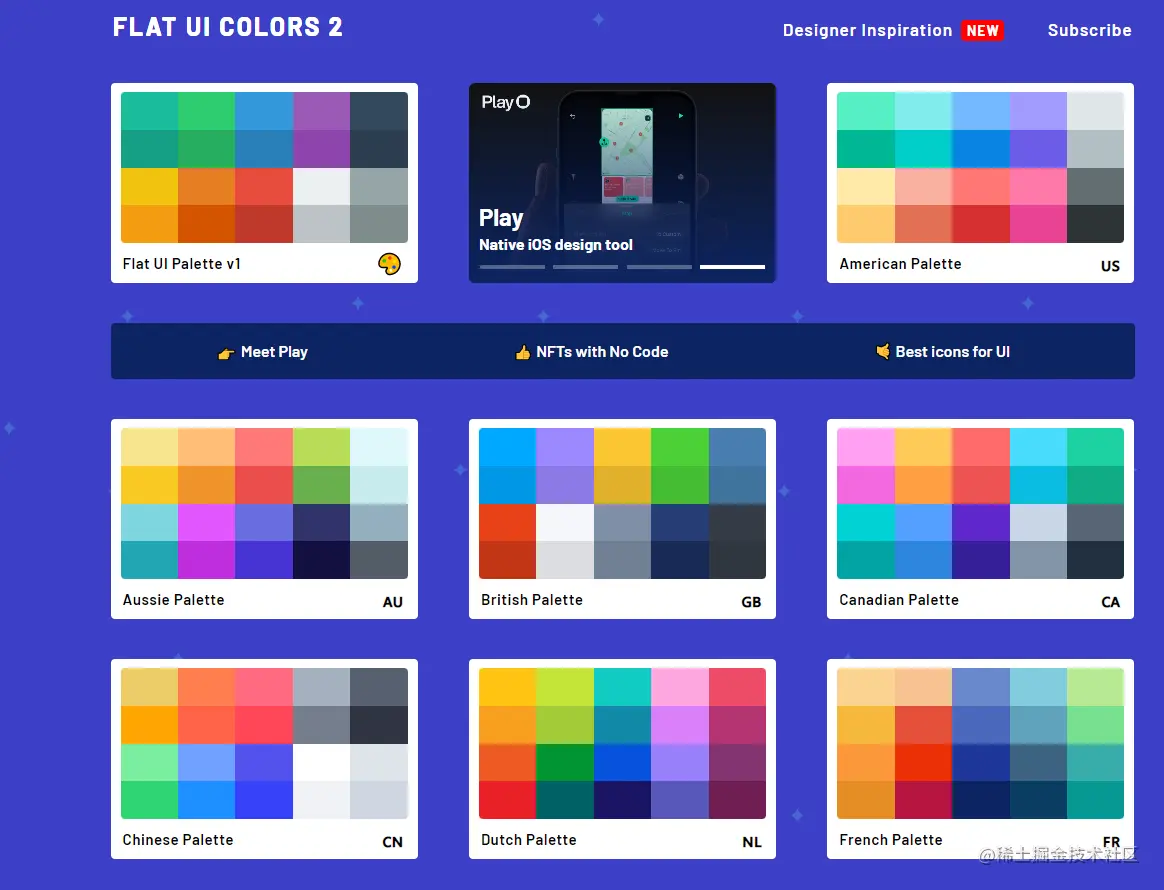
Task: Click the hand icon beside Best icons for UI
Action: [x=883, y=351]
